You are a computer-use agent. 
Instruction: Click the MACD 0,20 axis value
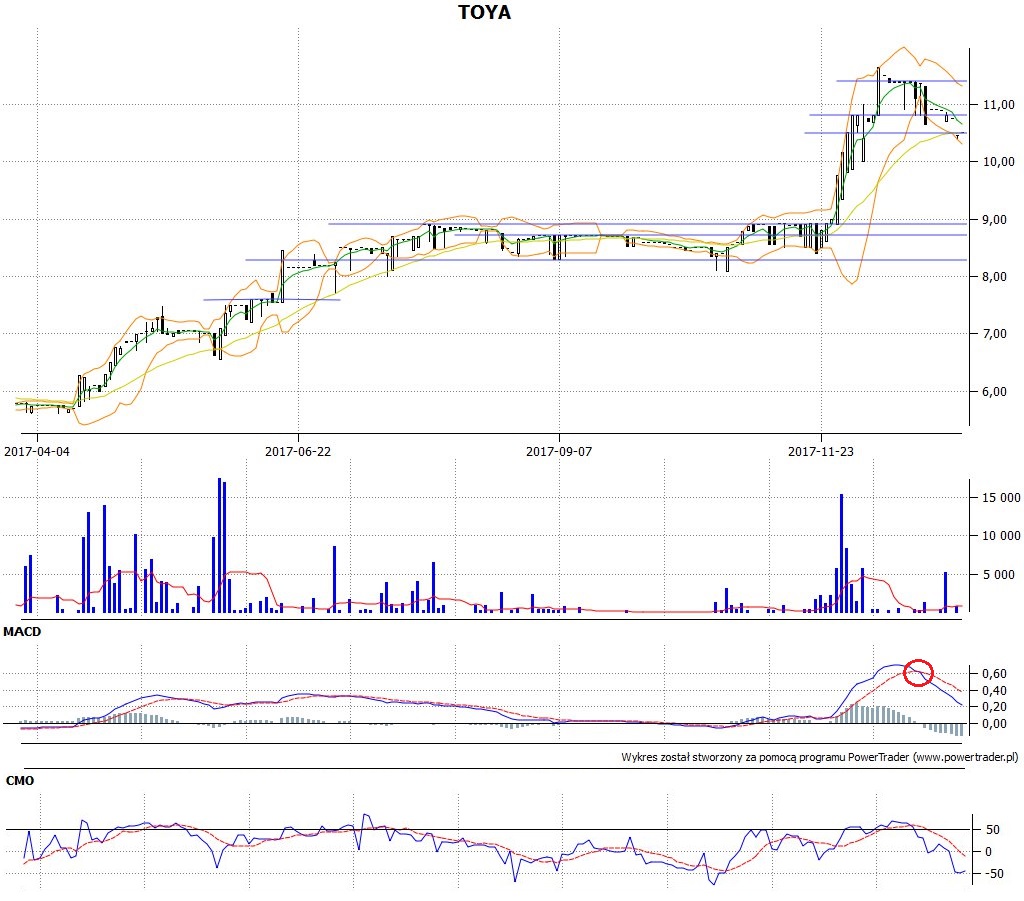click(x=994, y=706)
